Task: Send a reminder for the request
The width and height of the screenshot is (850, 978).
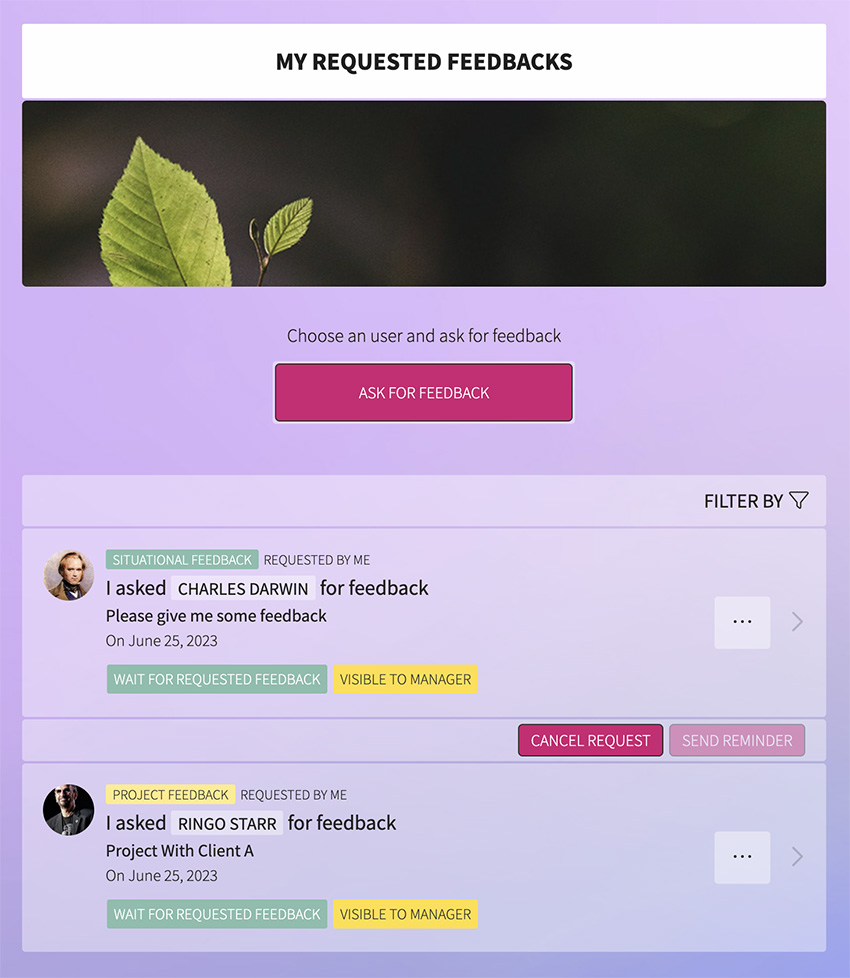Action: (737, 740)
